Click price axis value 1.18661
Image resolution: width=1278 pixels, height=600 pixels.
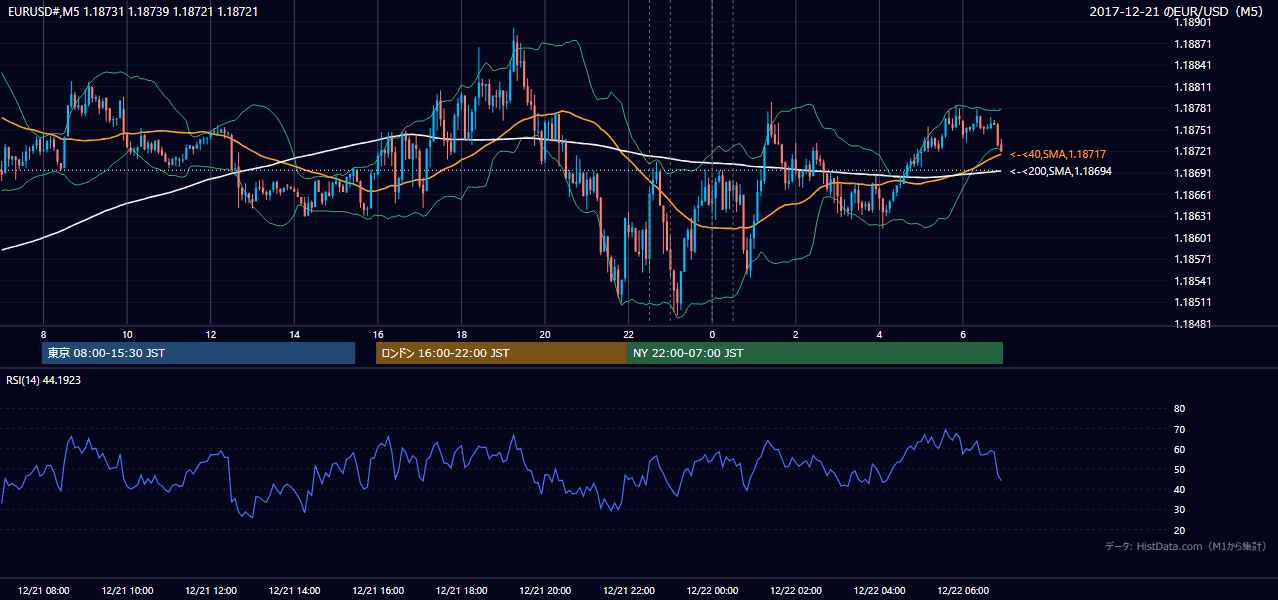tap(1193, 195)
